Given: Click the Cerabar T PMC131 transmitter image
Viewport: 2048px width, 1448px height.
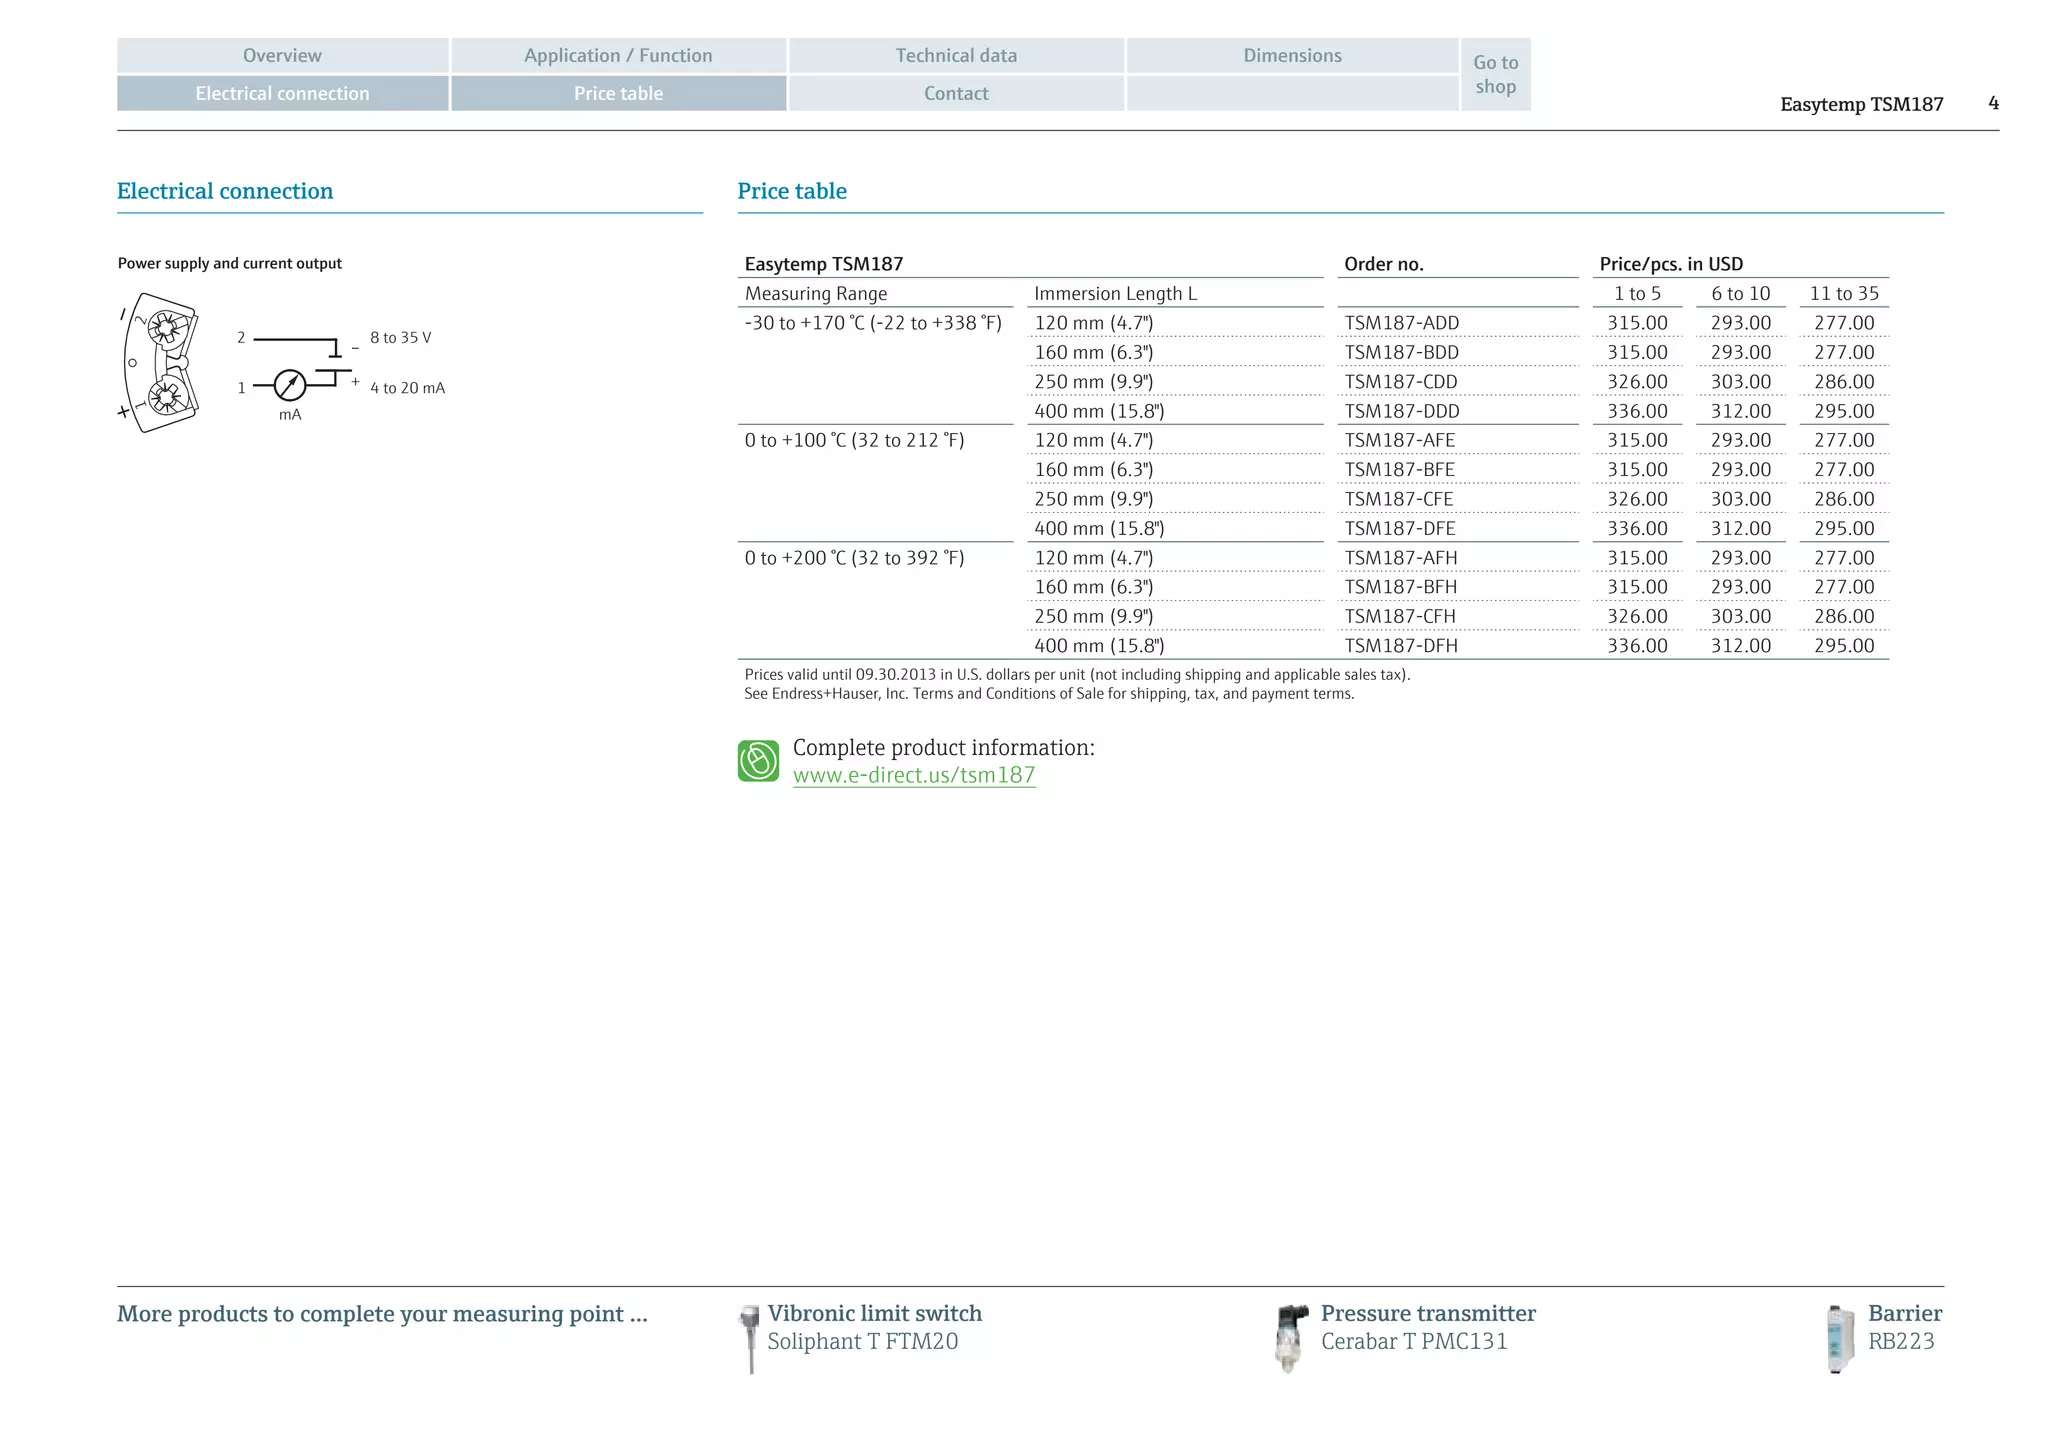Looking at the screenshot, I should tap(1290, 1338).
